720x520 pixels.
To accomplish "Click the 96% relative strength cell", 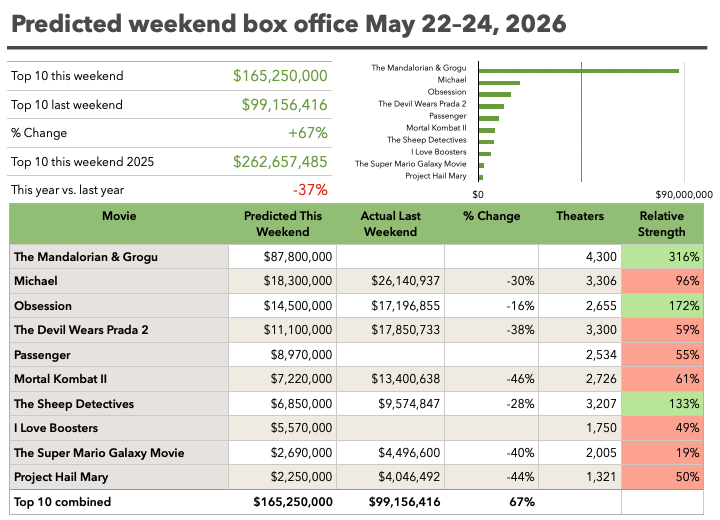I will 663,281.
